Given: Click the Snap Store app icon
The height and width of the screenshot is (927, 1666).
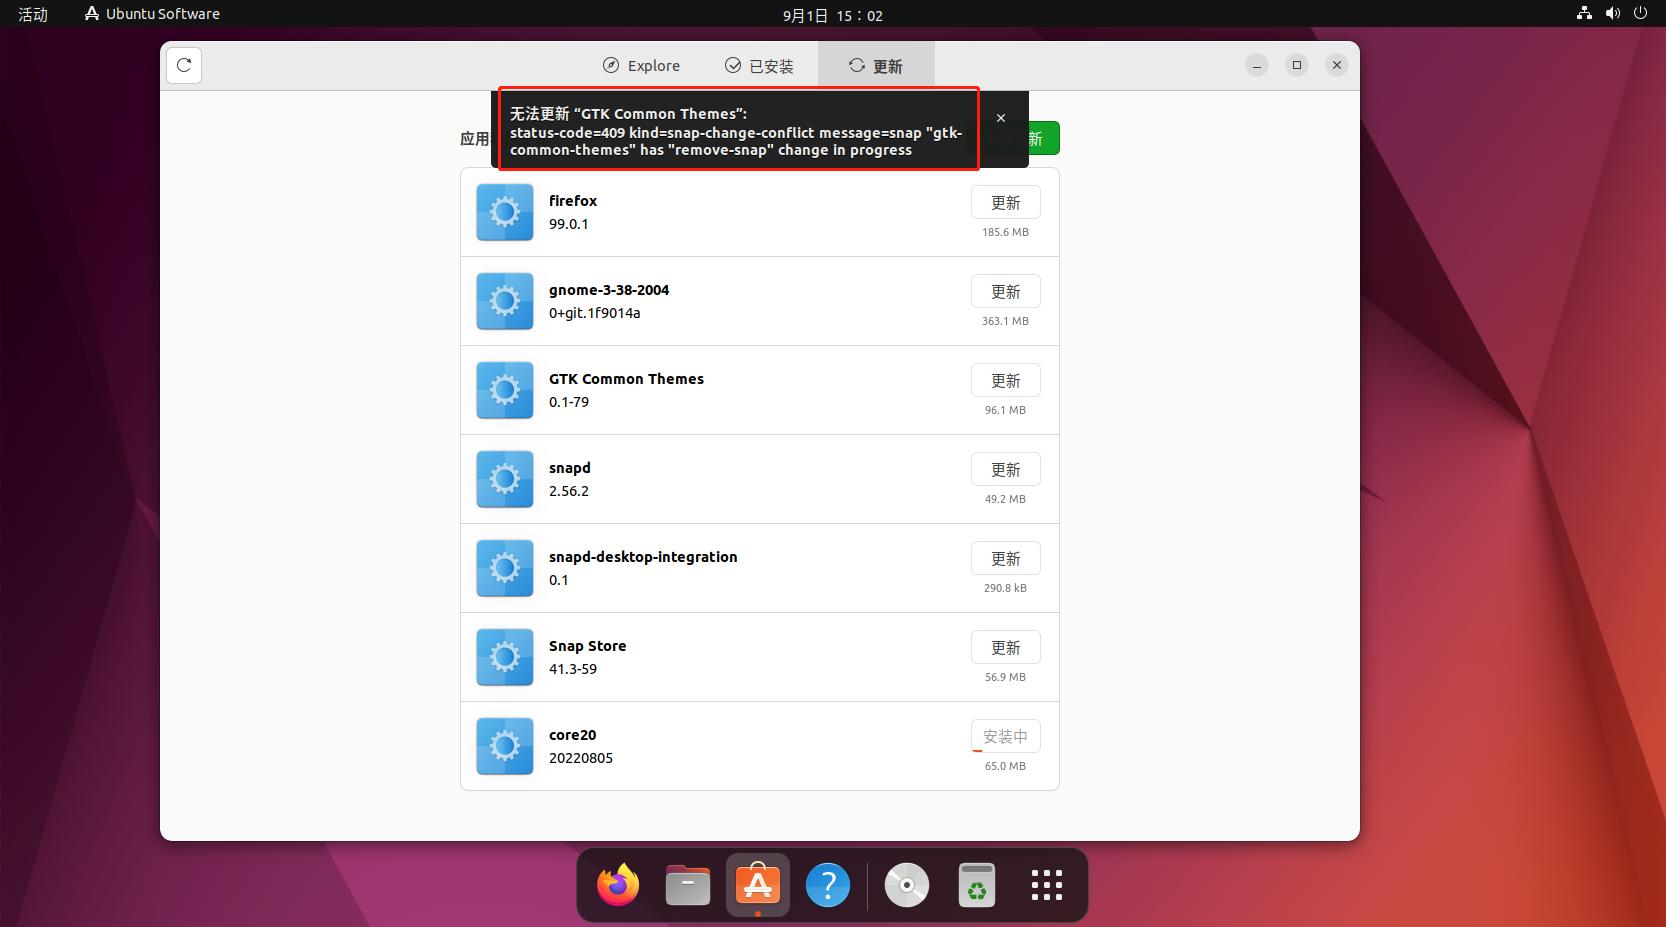Looking at the screenshot, I should 505,657.
